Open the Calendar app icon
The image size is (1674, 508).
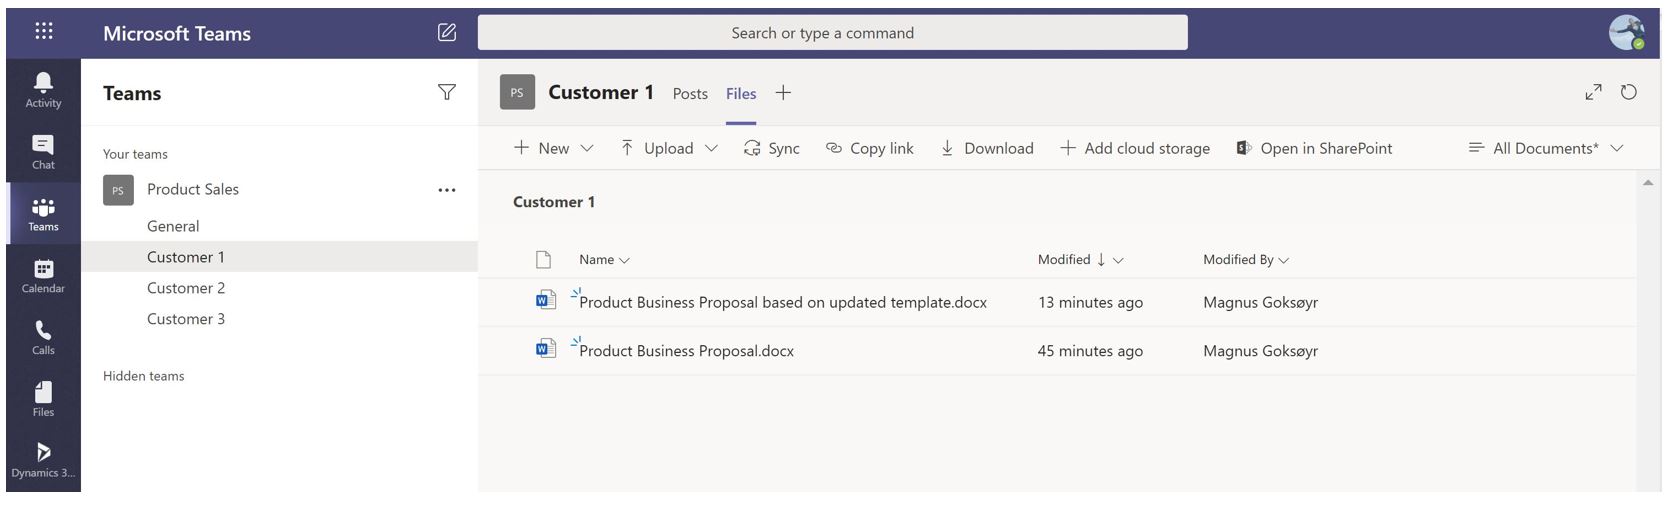[x=43, y=275]
